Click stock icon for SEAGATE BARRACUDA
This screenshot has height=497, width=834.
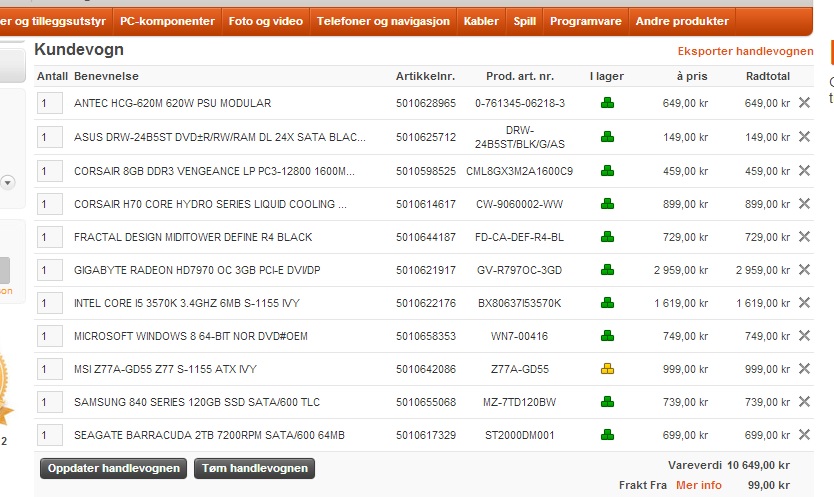[607, 435]
